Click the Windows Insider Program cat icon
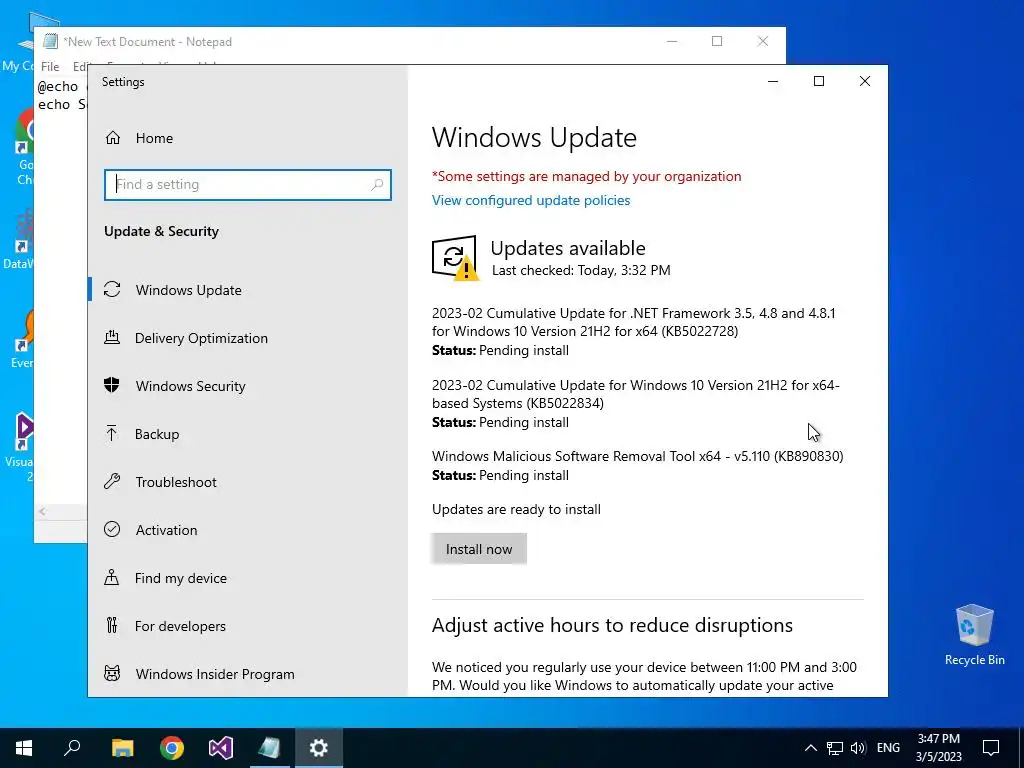Screen dimensions: 1024x768 click(x=112, y=673)
